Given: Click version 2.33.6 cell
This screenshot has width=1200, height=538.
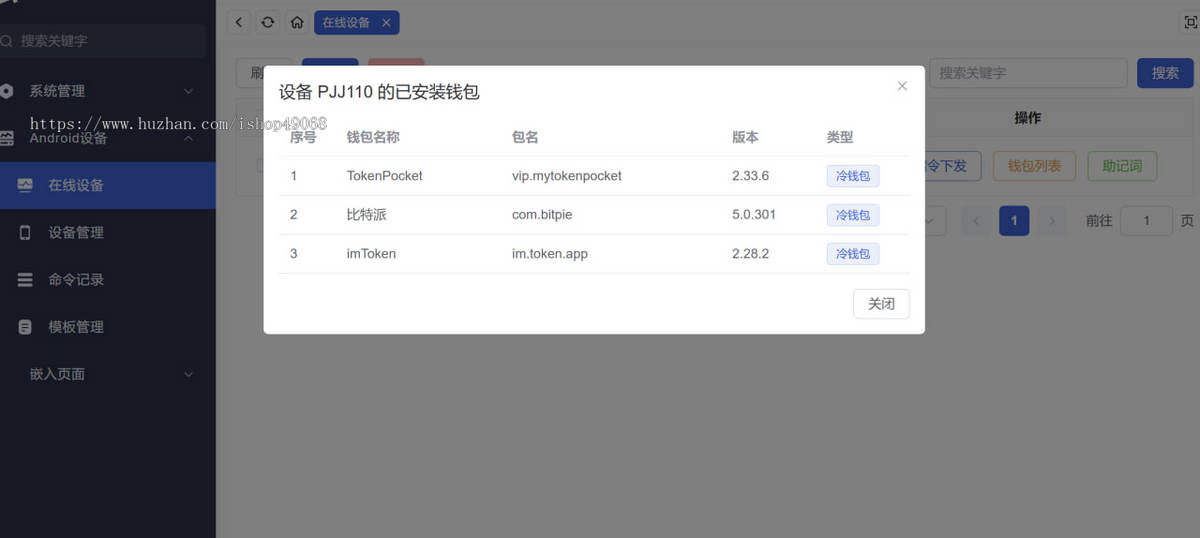Looking at the screenshot, I should coord(750,176).
